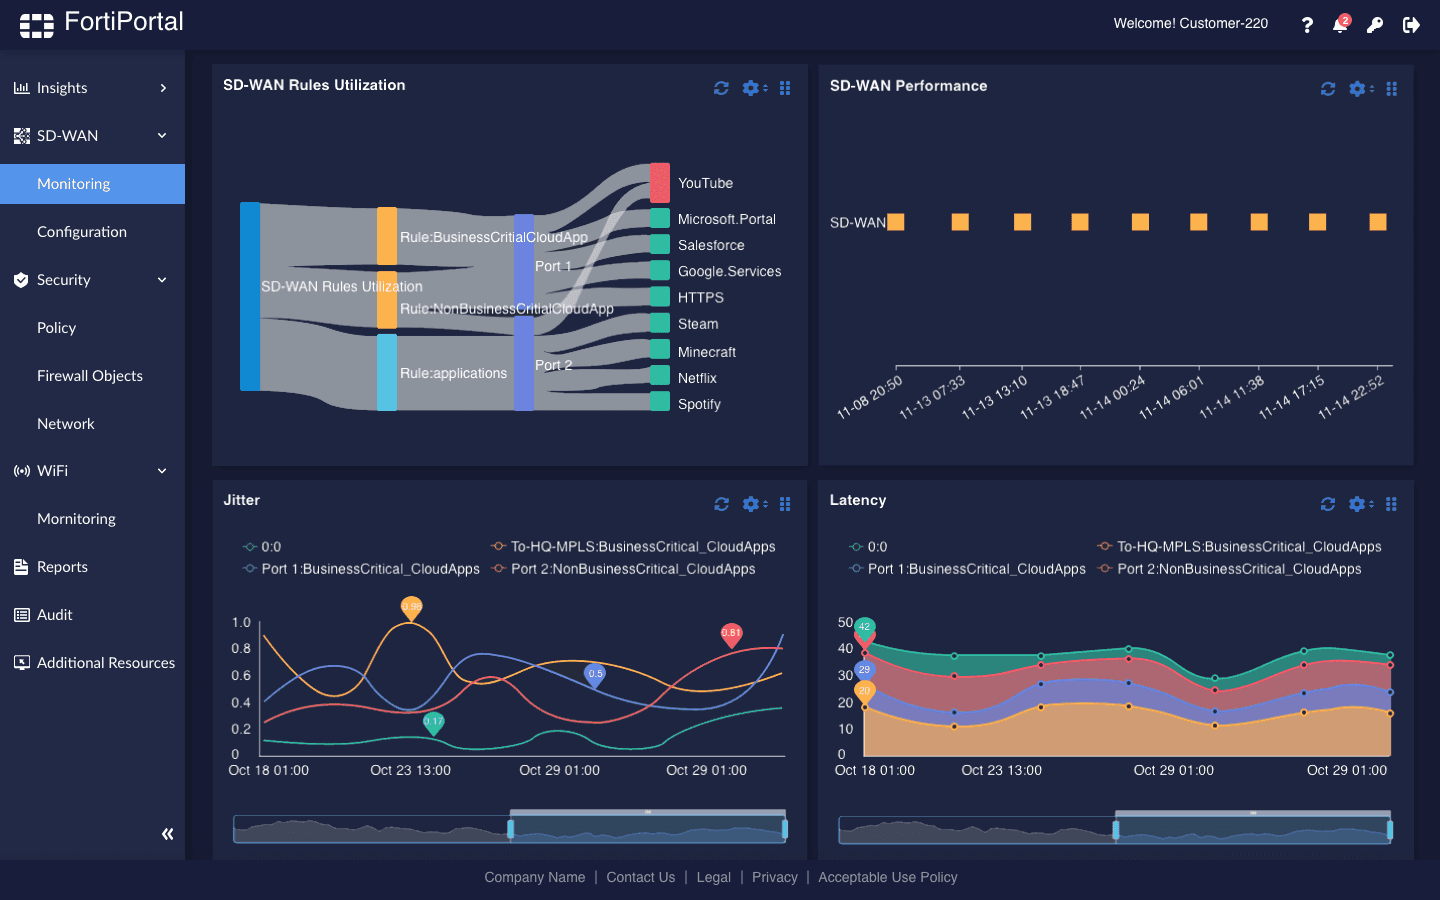Open Firewall Objects menu item

click(92, 376)
